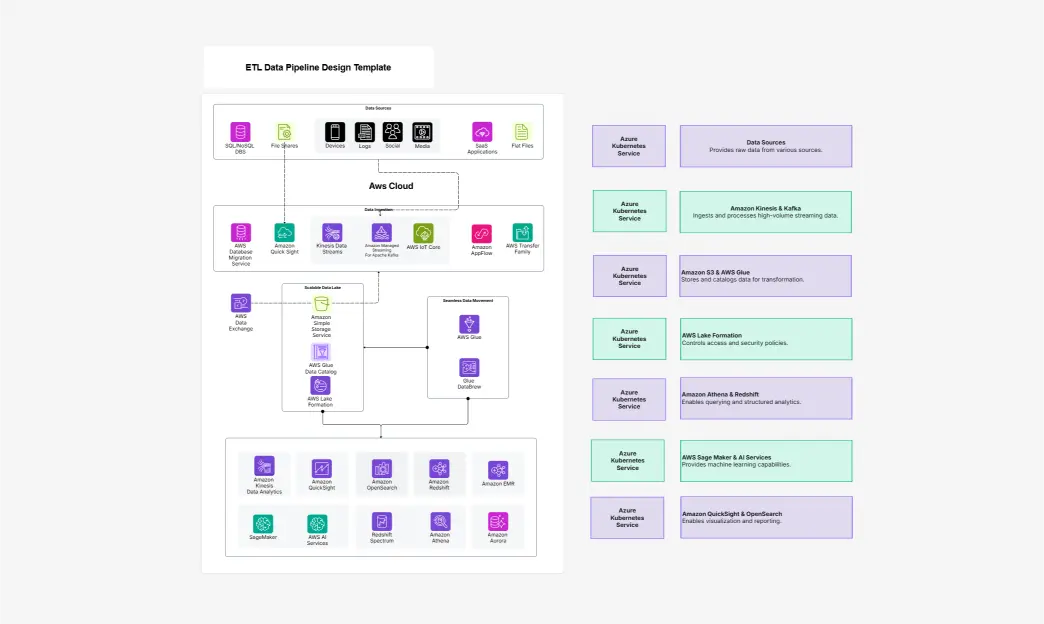Screen dimensions: 1044x624
Task: Select Azure Kubernetes Service box beside Sage Maker legend
Action: coord(627,460)
